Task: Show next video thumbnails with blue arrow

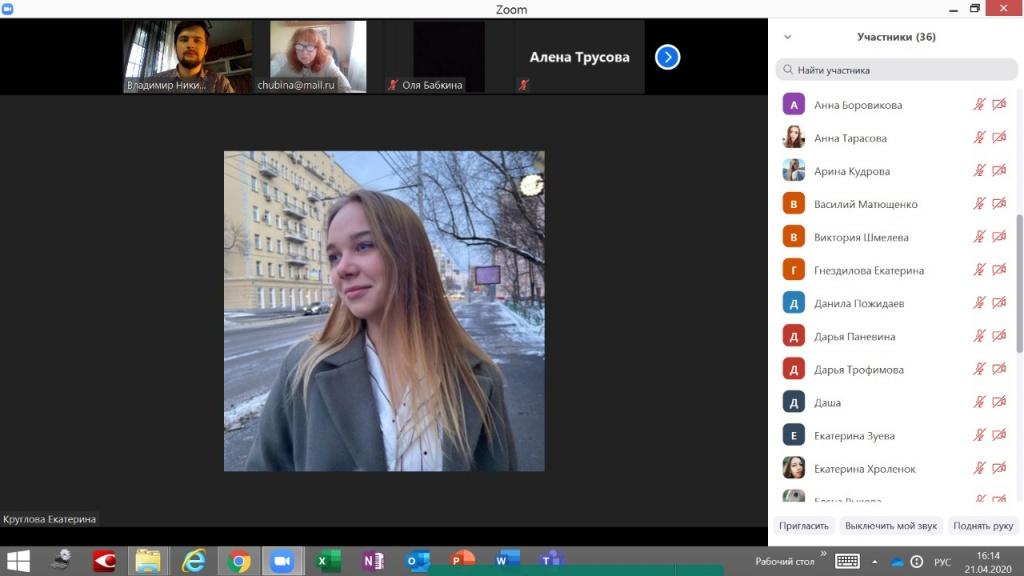Action: [x=667, y=57]
